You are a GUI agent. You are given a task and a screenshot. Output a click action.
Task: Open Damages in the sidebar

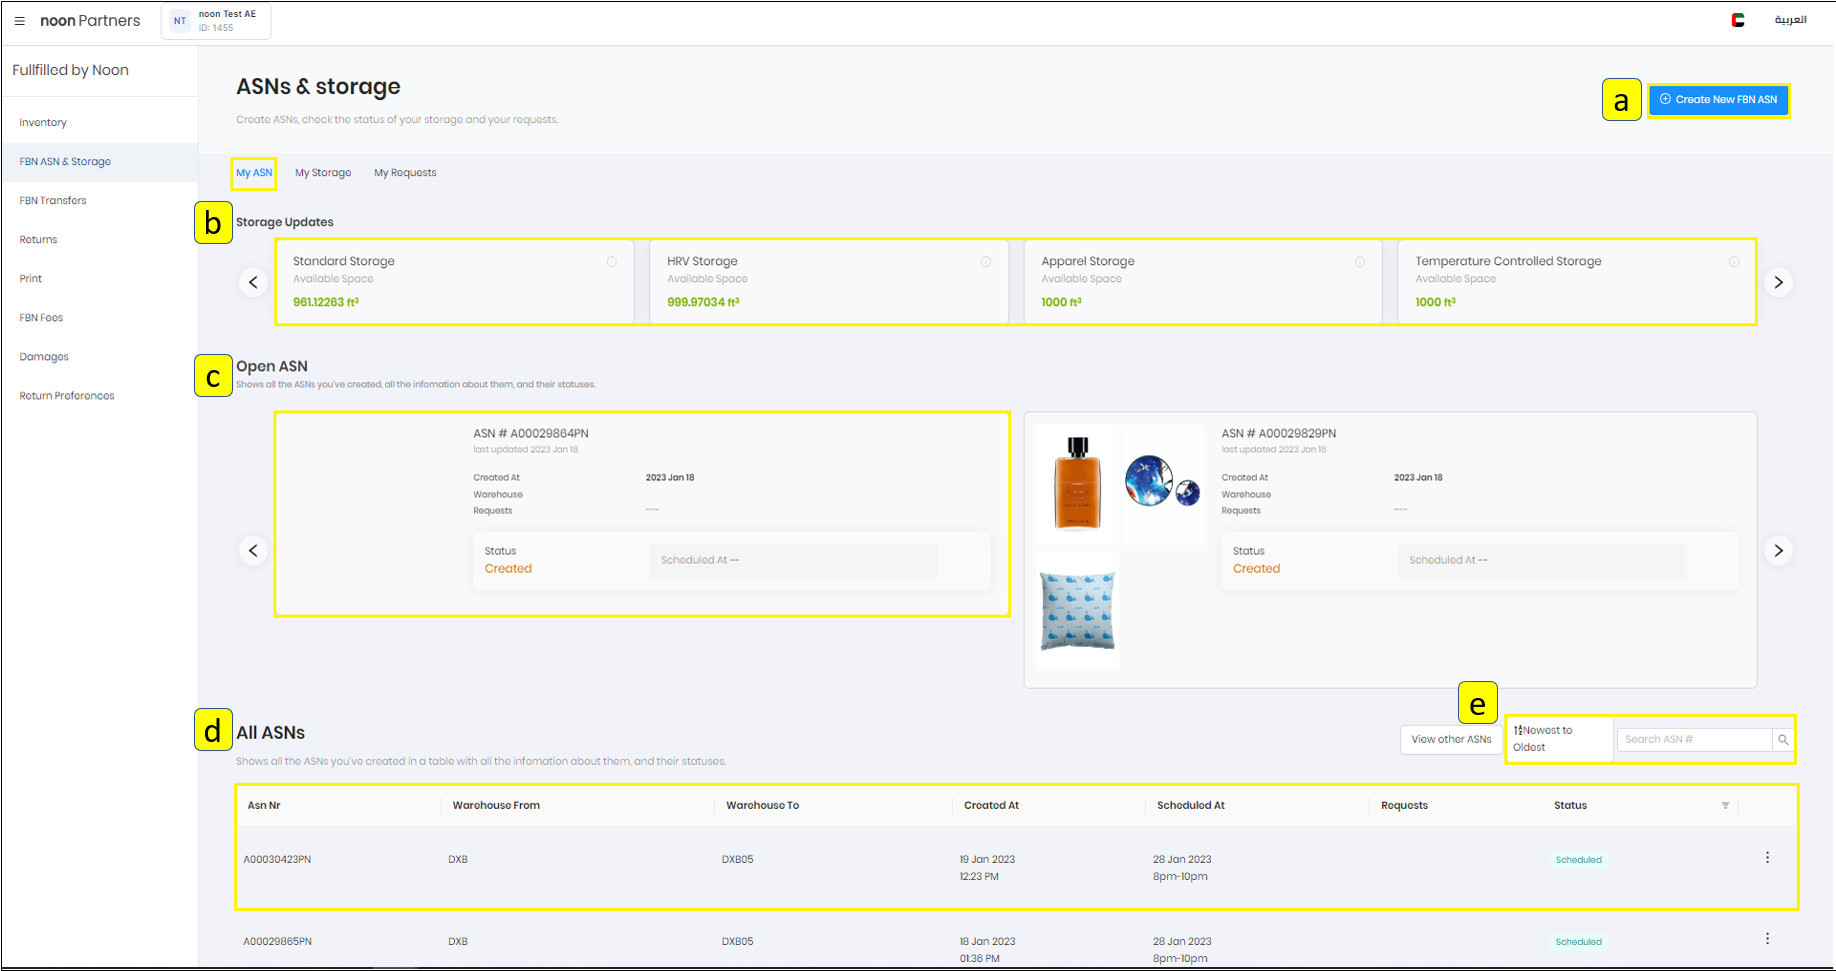[44, 357]
